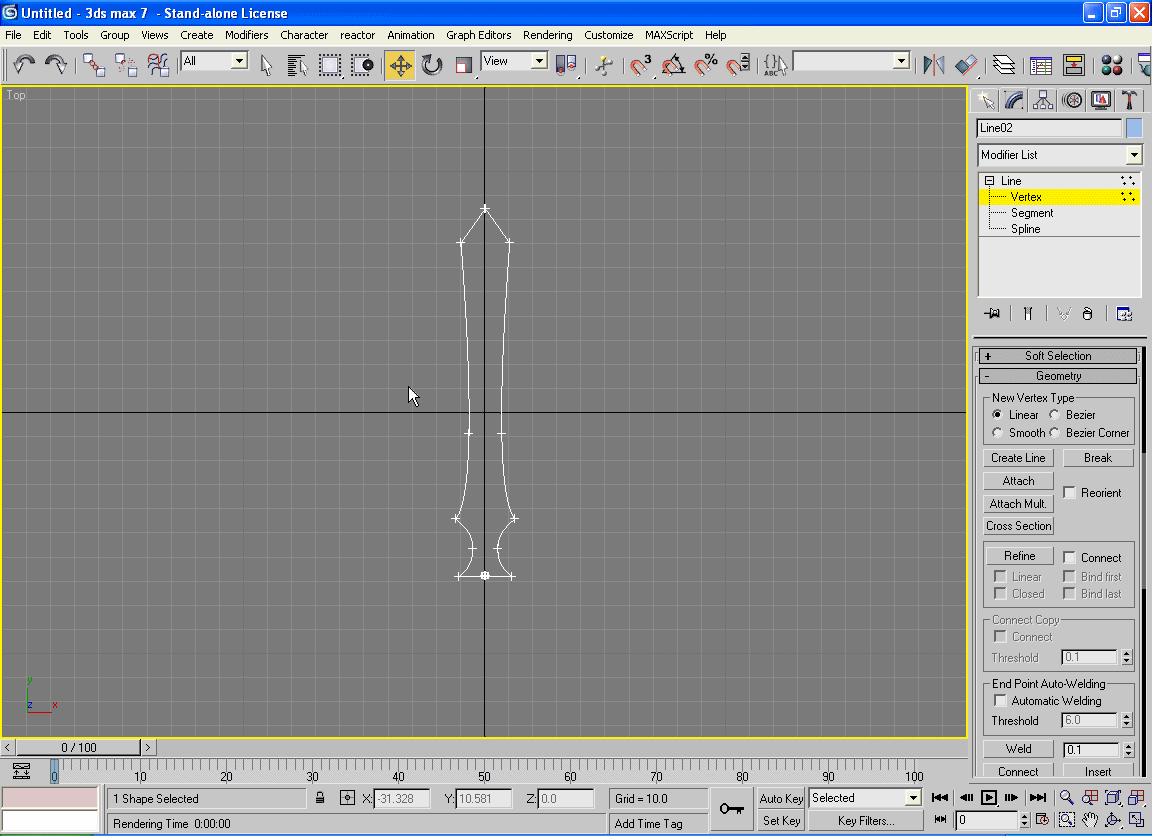Select the Select and Move tool
The image size is (1152, 836).
pyautogui.click(x=400, y=65)
